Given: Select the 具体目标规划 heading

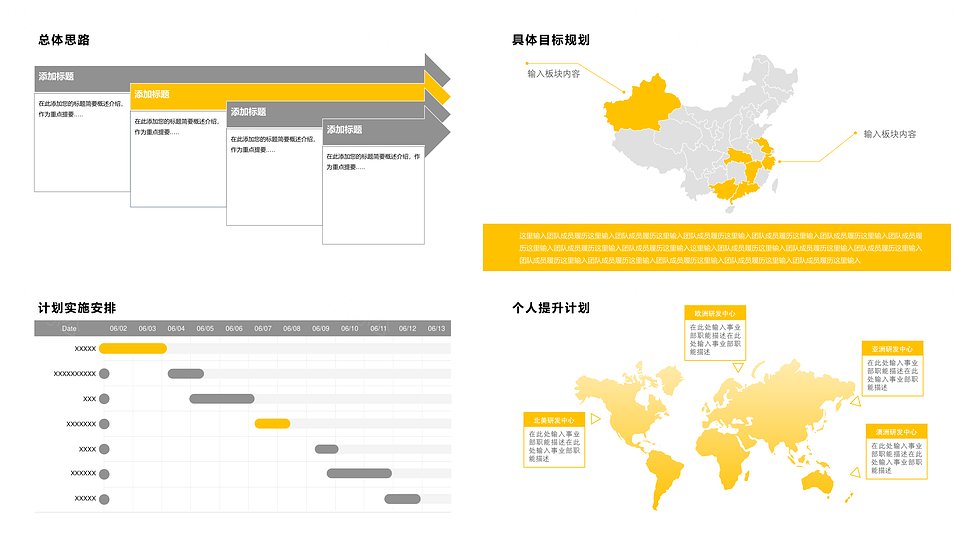Looking at the screenshot, I should 550,40.
